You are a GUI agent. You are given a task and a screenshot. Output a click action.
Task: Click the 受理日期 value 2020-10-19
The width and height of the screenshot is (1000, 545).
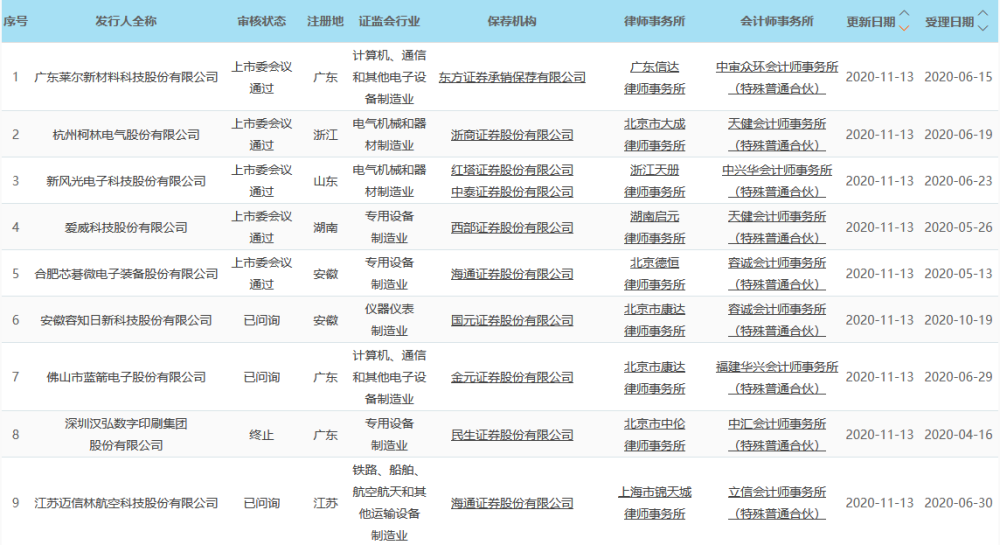[959, 321]
